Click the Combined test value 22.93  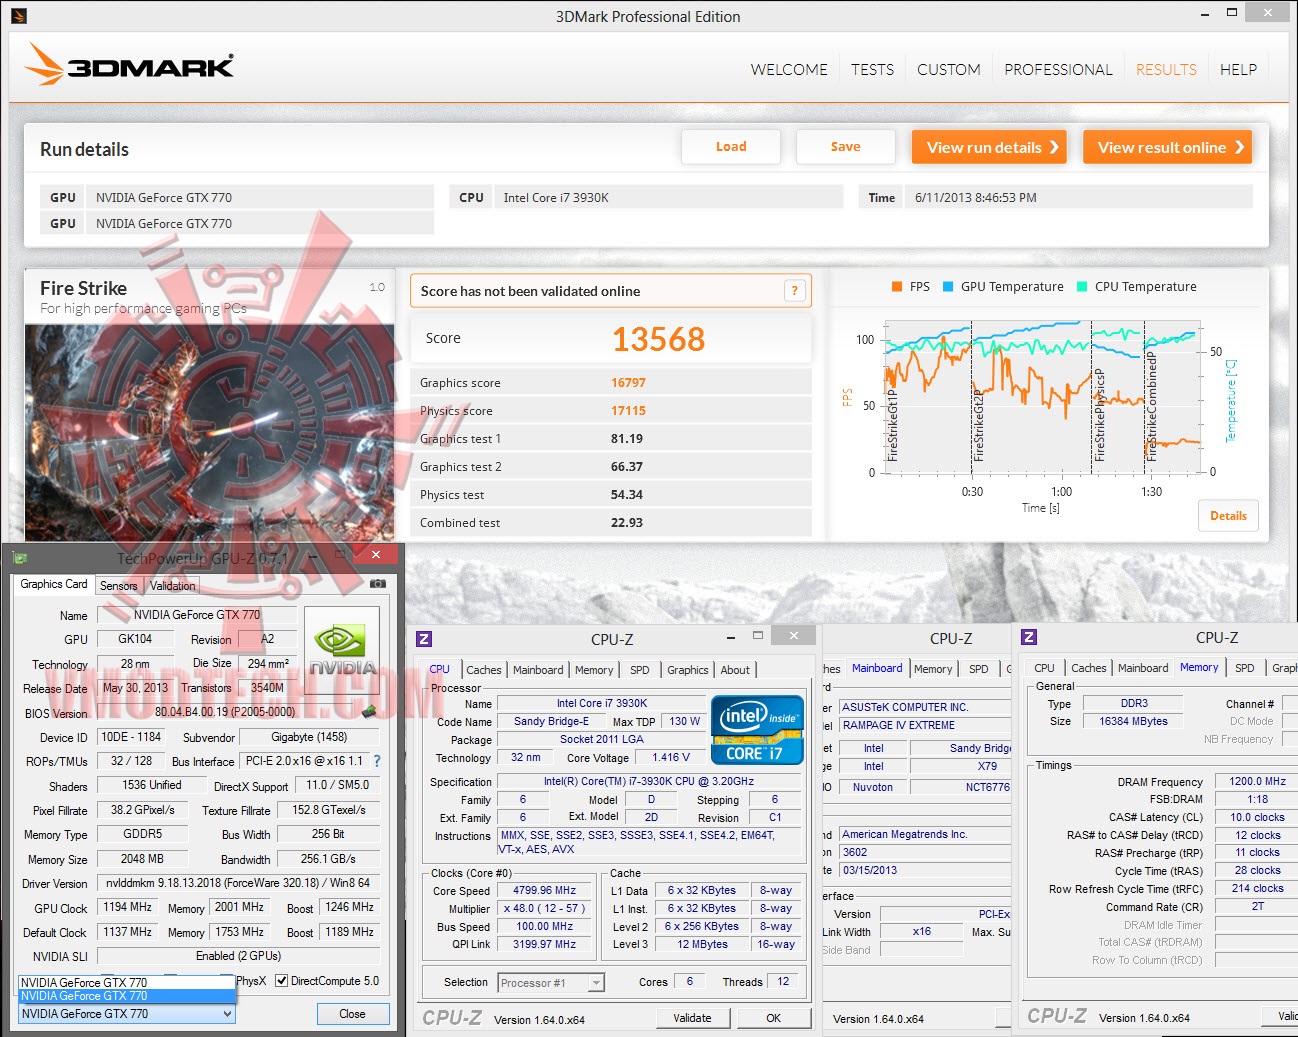627,523
